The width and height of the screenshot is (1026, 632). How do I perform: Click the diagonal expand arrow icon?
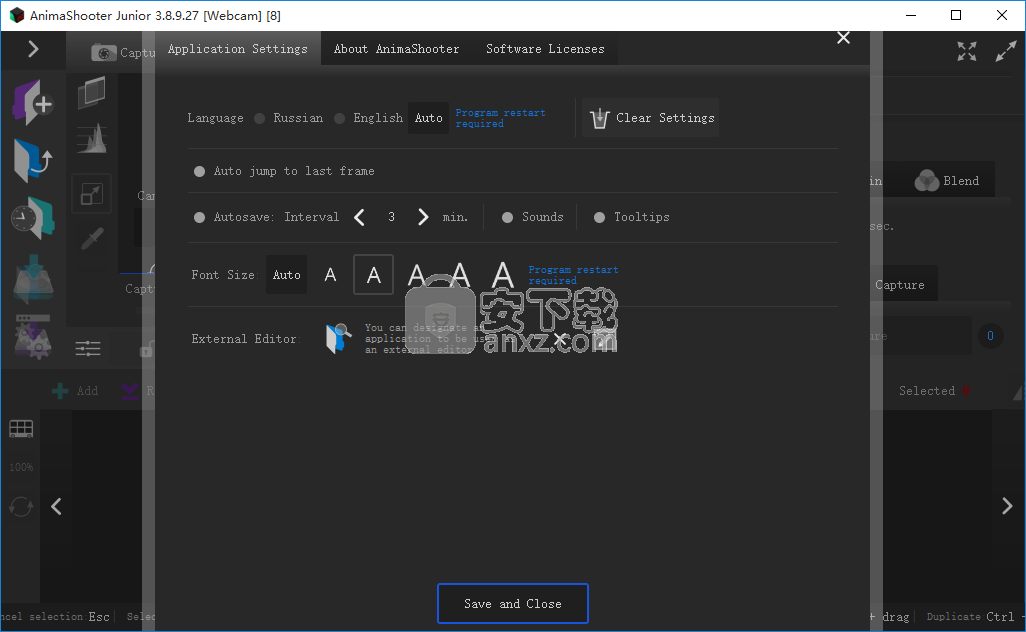(x=1006, y=51)
